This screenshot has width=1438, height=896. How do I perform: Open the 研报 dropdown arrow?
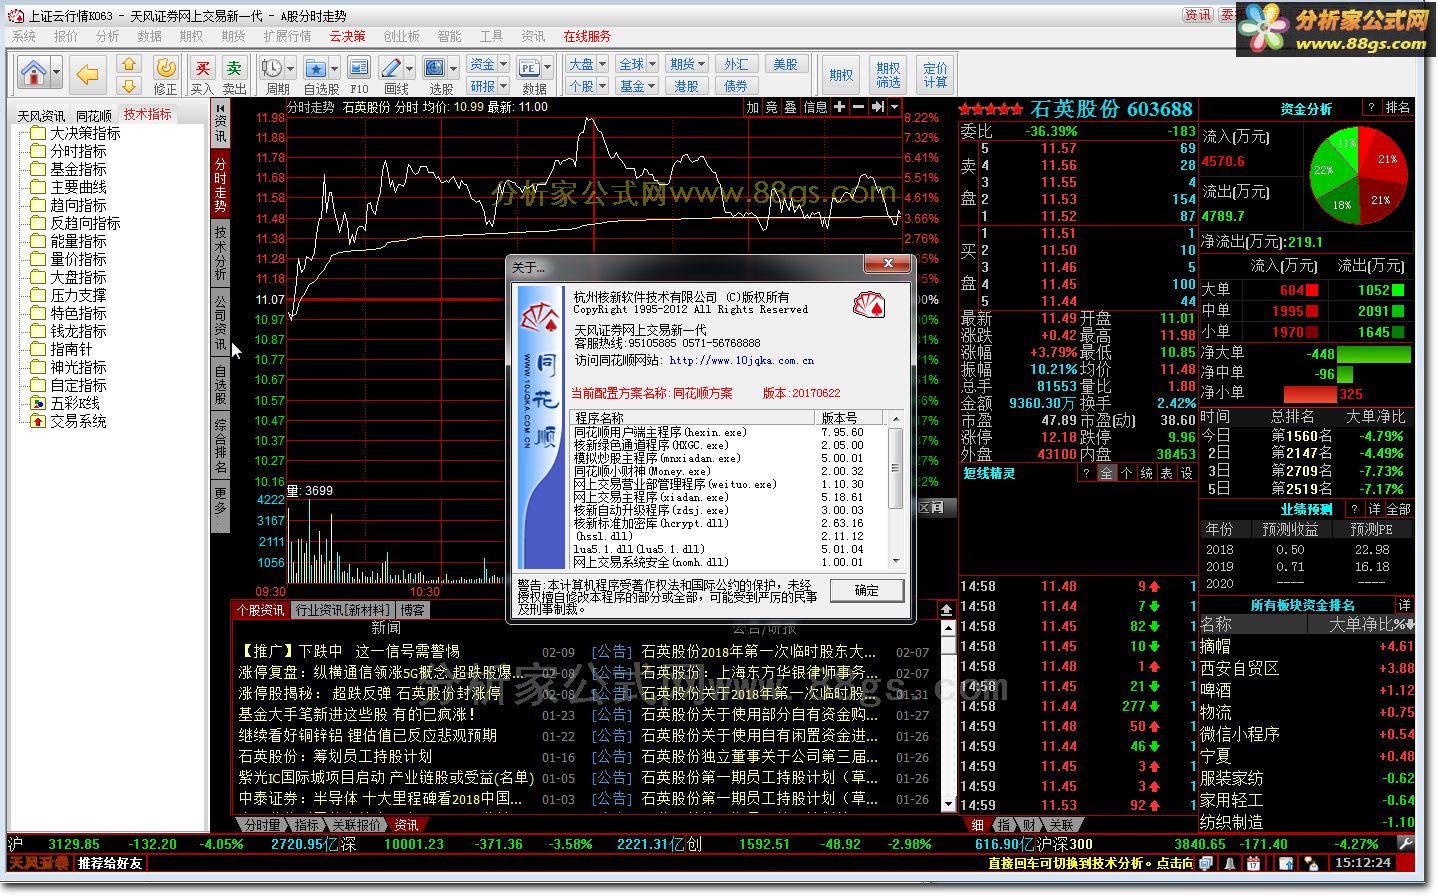pos(503,86)
